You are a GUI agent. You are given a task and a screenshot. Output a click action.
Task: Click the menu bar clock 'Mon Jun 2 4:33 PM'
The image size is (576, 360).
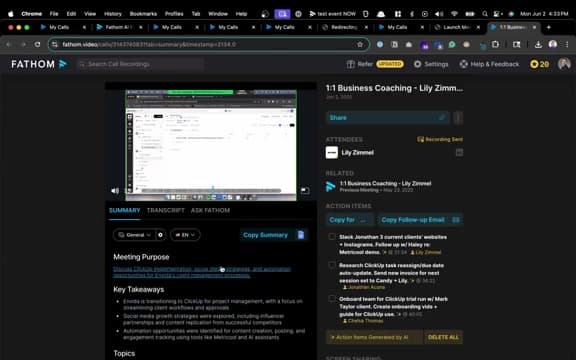(544, 14)
